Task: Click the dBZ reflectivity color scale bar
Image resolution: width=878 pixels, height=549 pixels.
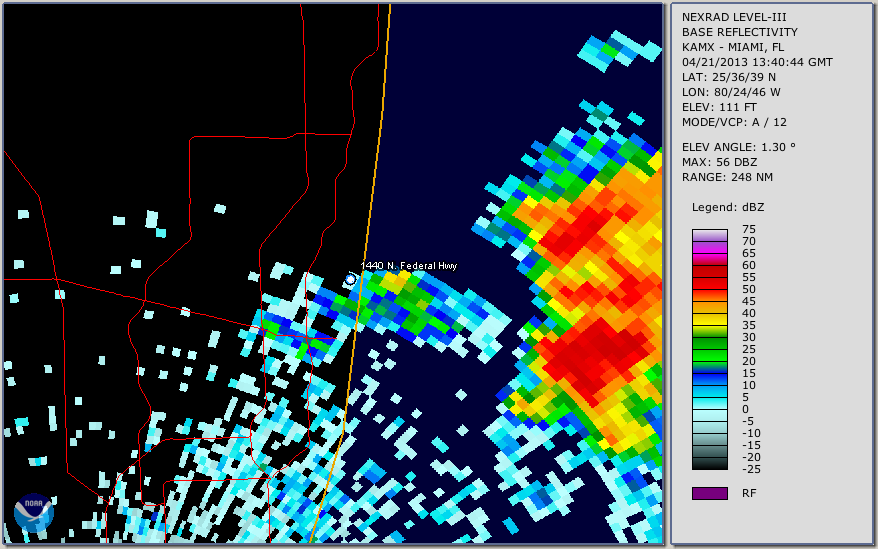Action: 709,349
